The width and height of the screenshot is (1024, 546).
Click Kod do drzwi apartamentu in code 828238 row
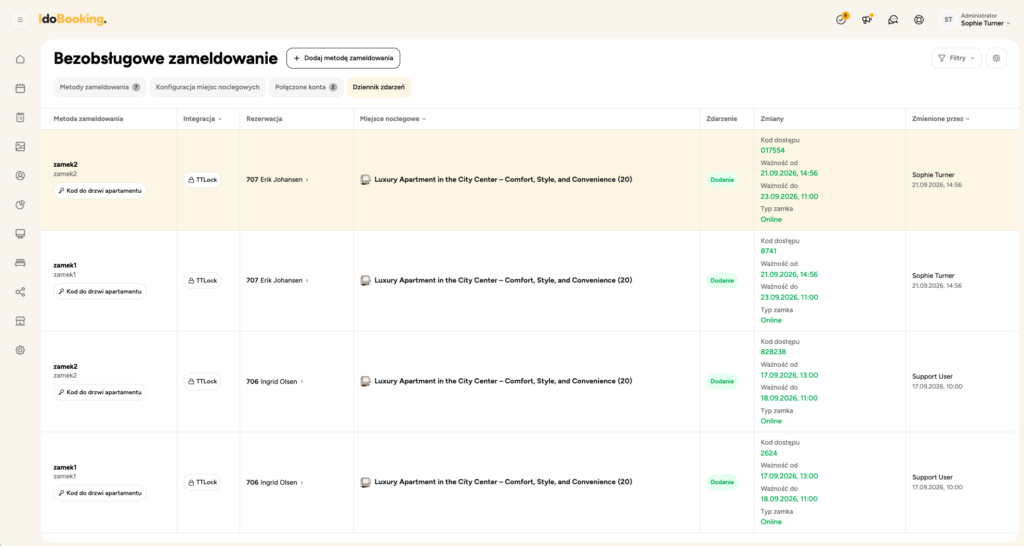pos(100,393)
